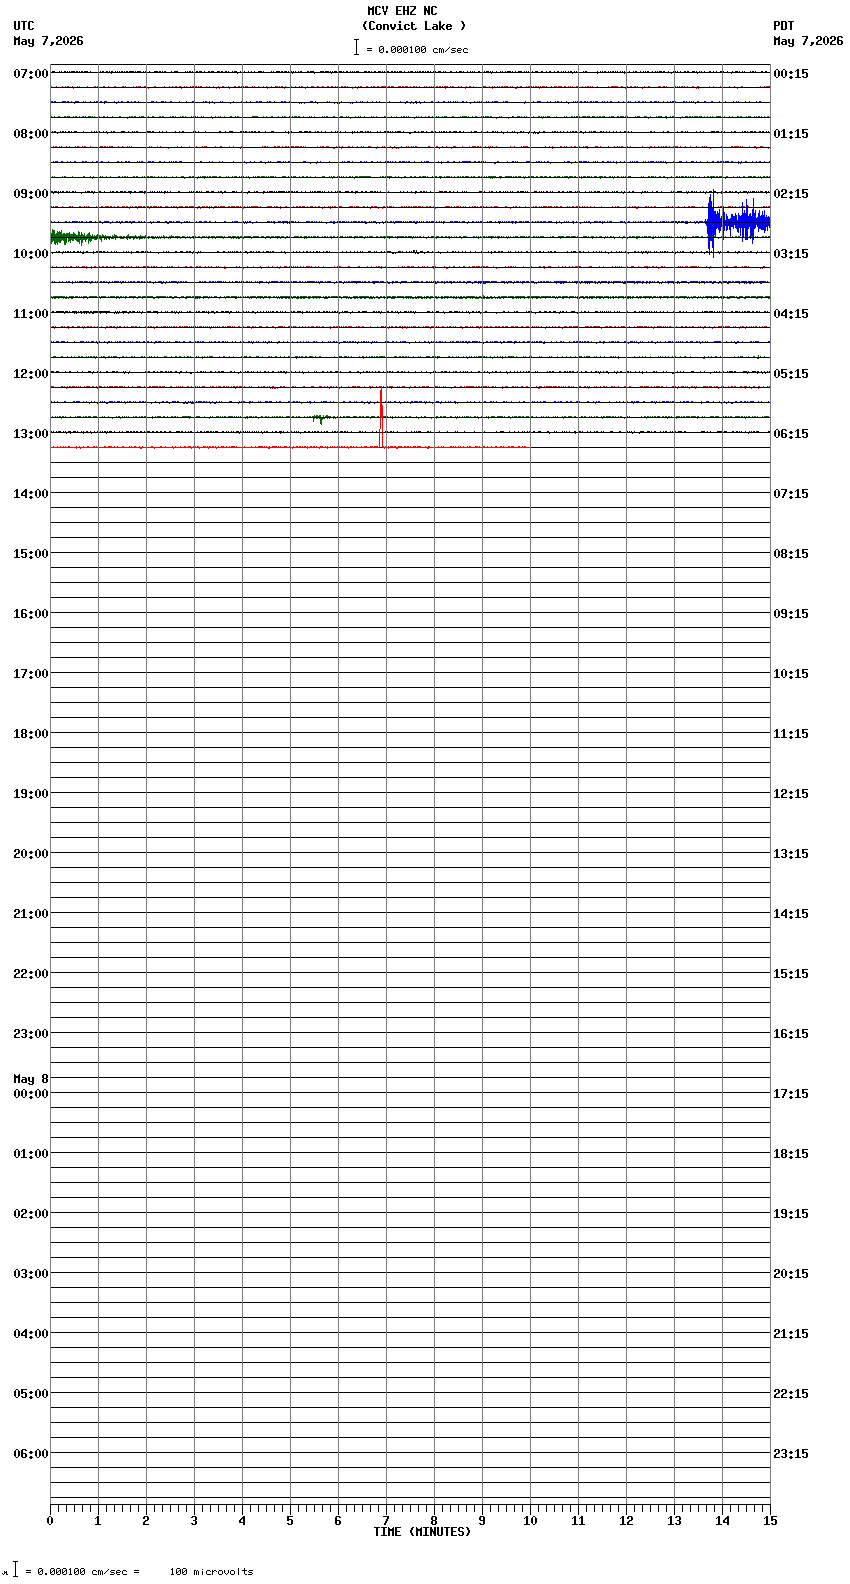Click the scale bar symbol beside top scale
The height and width of the screenshot is (1584, 850).
pyautogui.click(x=356, y=47)
